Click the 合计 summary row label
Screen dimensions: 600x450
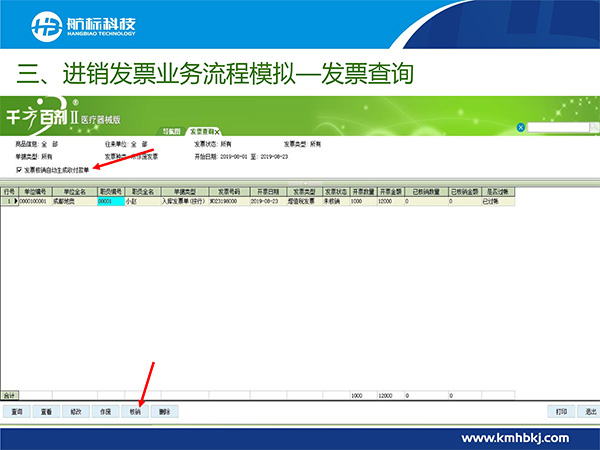[x=10, y=395]
